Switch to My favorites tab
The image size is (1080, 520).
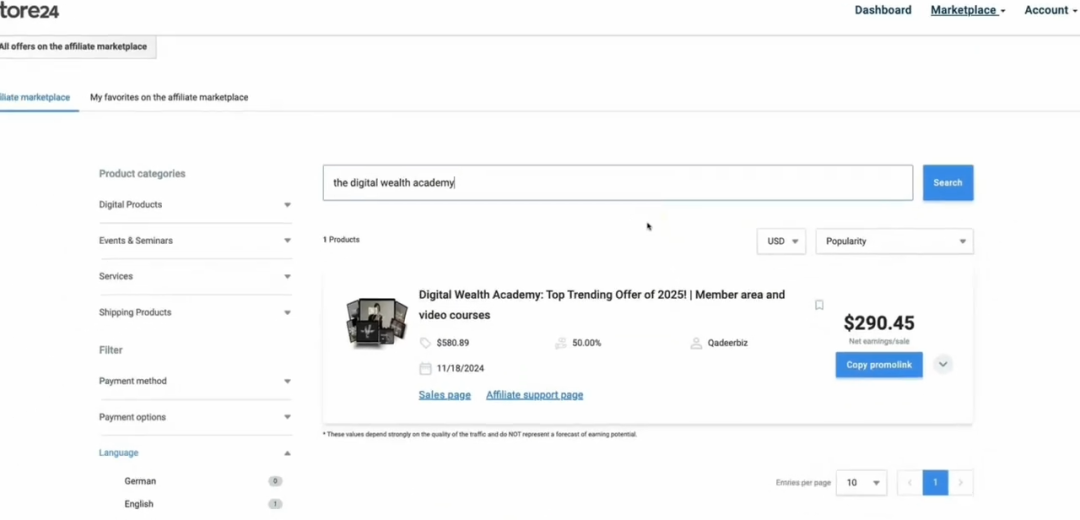coord(169,98)
